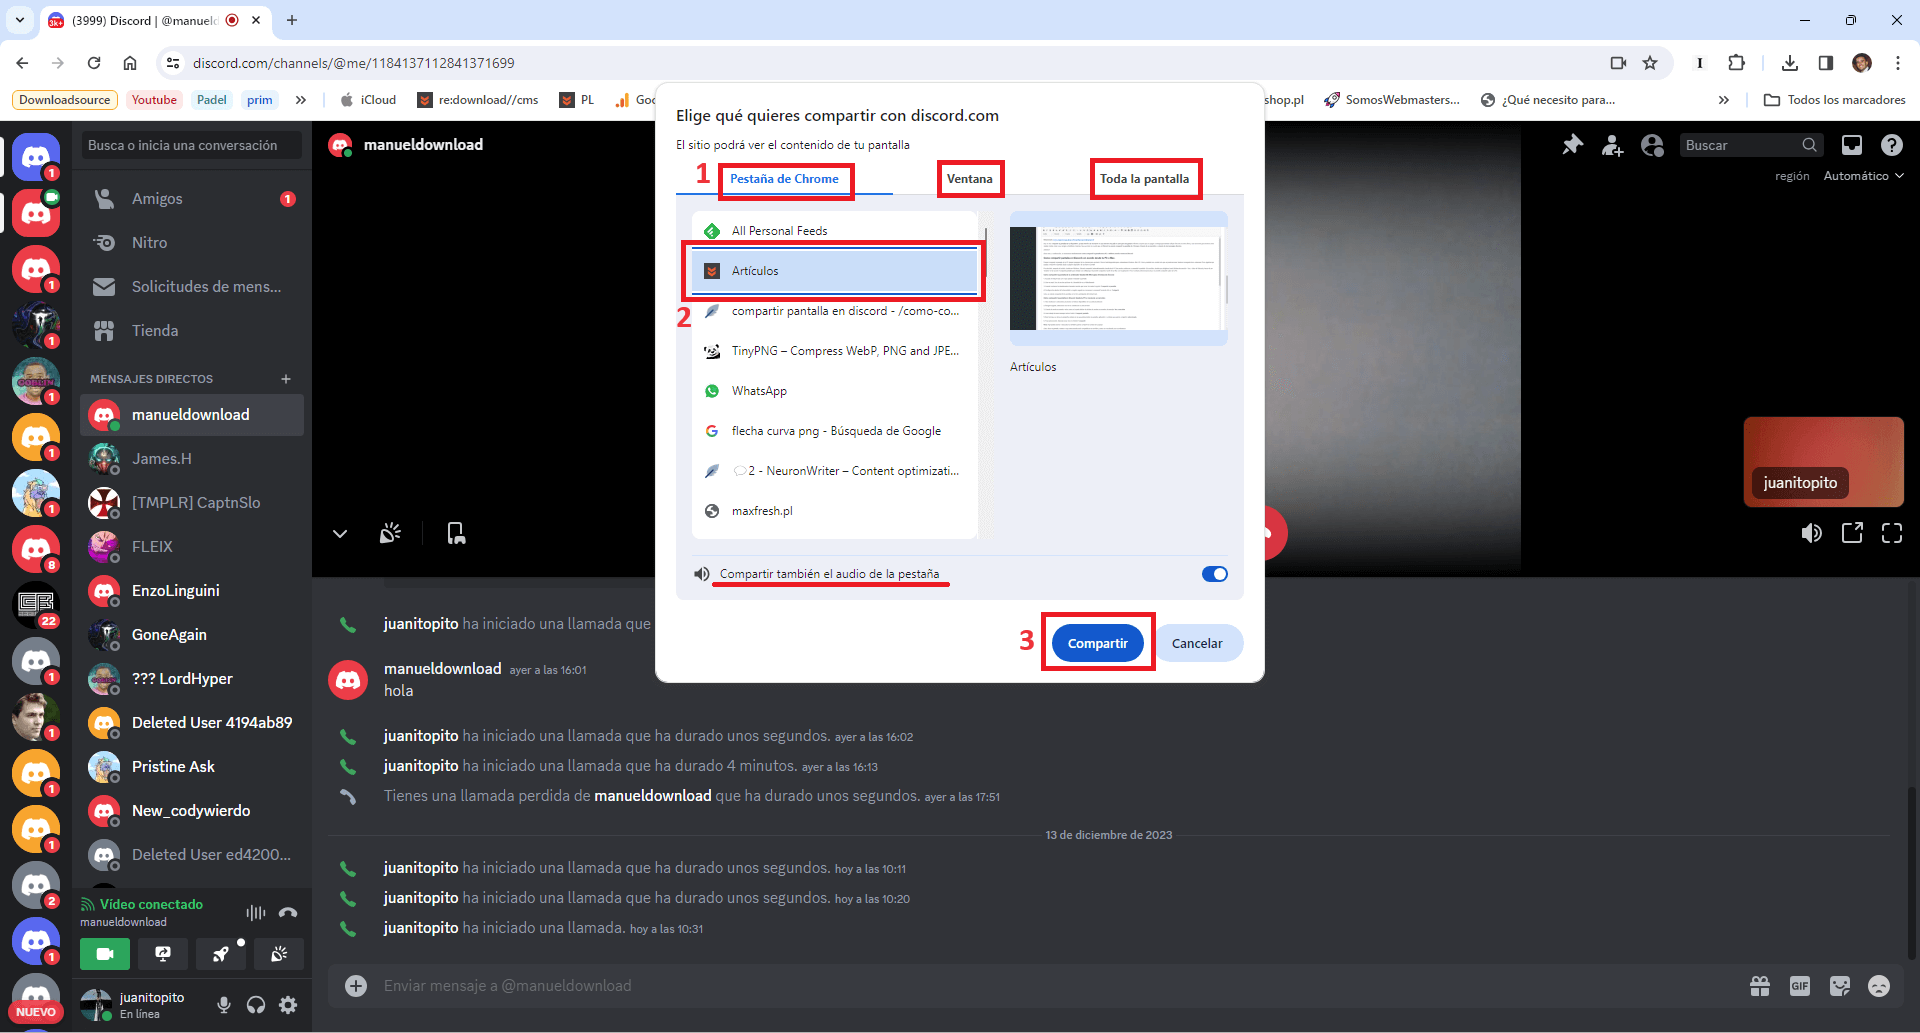Click juanitopito video tile
This screenshot has height=1033, width=1920.
[x=1823, y=462]
